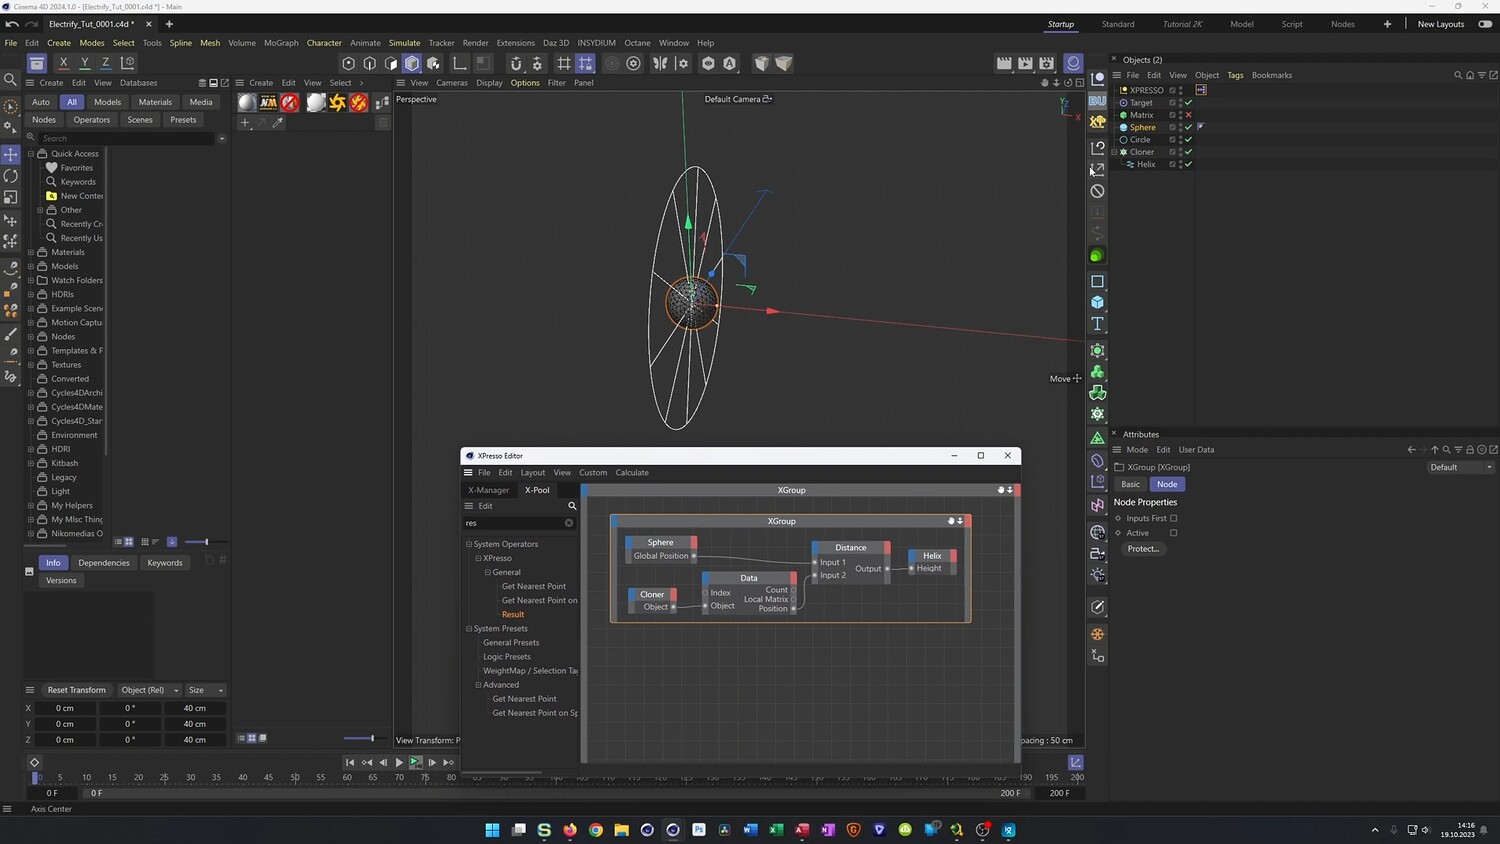The width and height of the screenshot is (1500, 844).
Task: Open the Windows Start menu
Action: [x=492, y=830]
